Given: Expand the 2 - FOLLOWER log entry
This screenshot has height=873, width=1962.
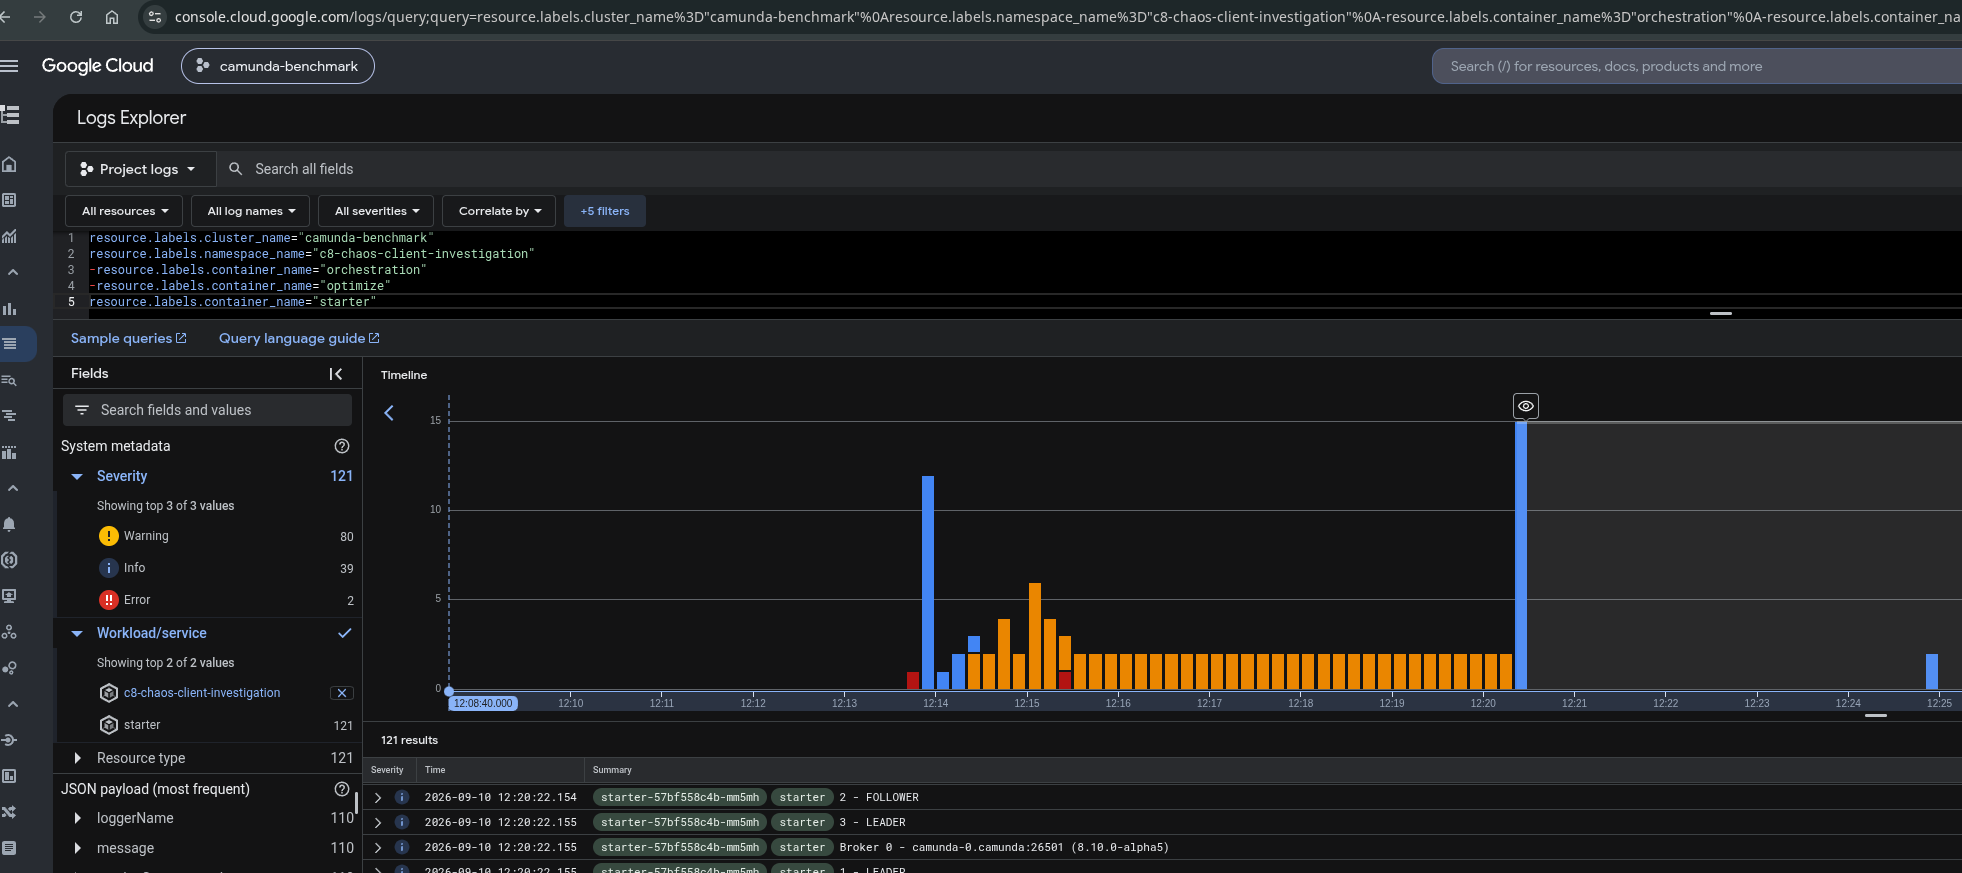Looking at the screenshot, I should coord(378,798).
